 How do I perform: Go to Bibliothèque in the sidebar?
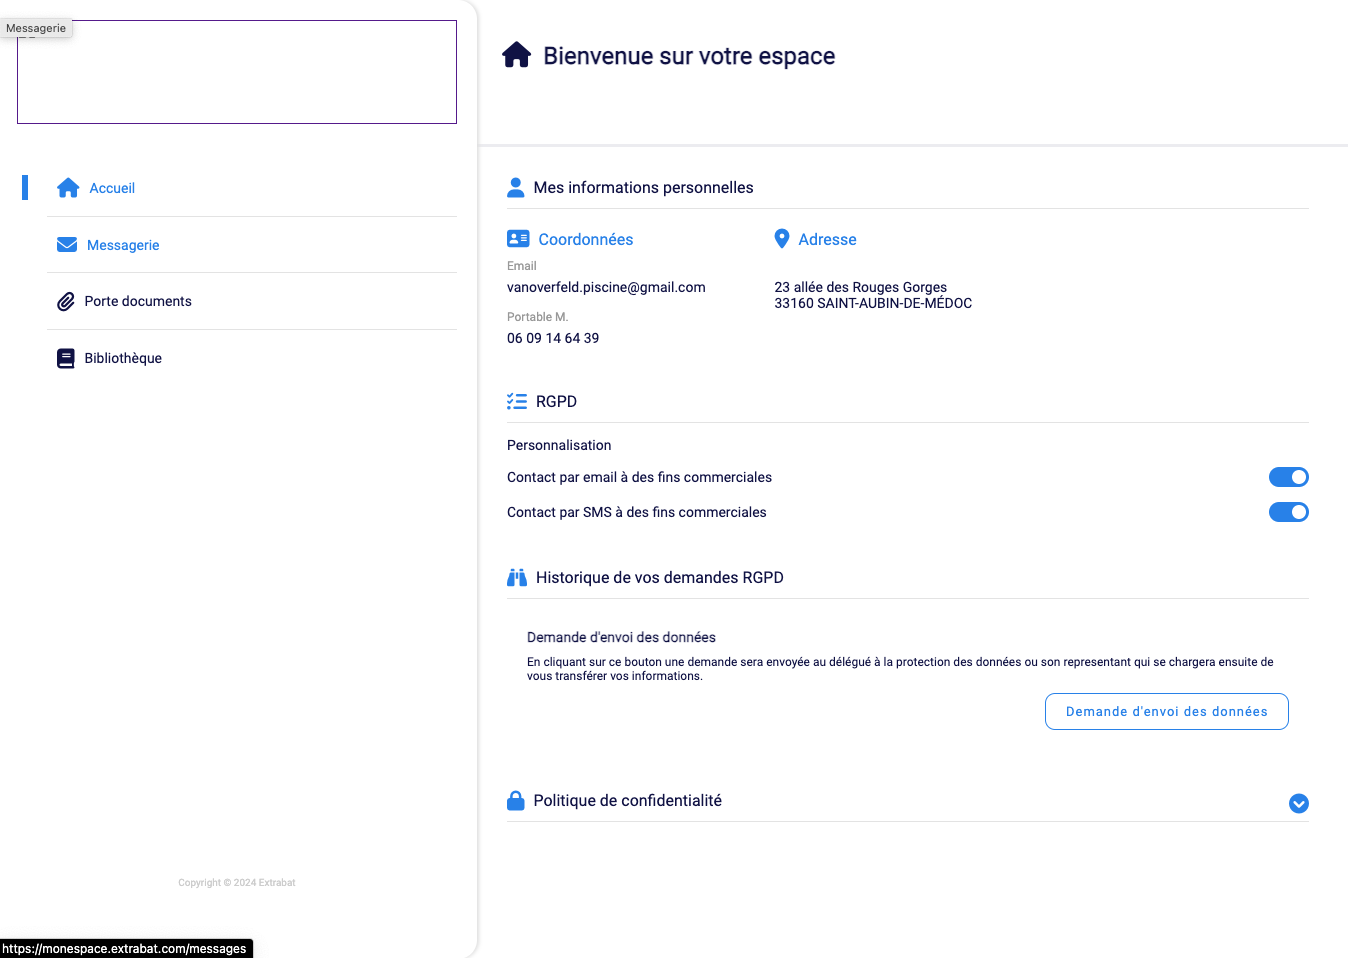(123, 358)
